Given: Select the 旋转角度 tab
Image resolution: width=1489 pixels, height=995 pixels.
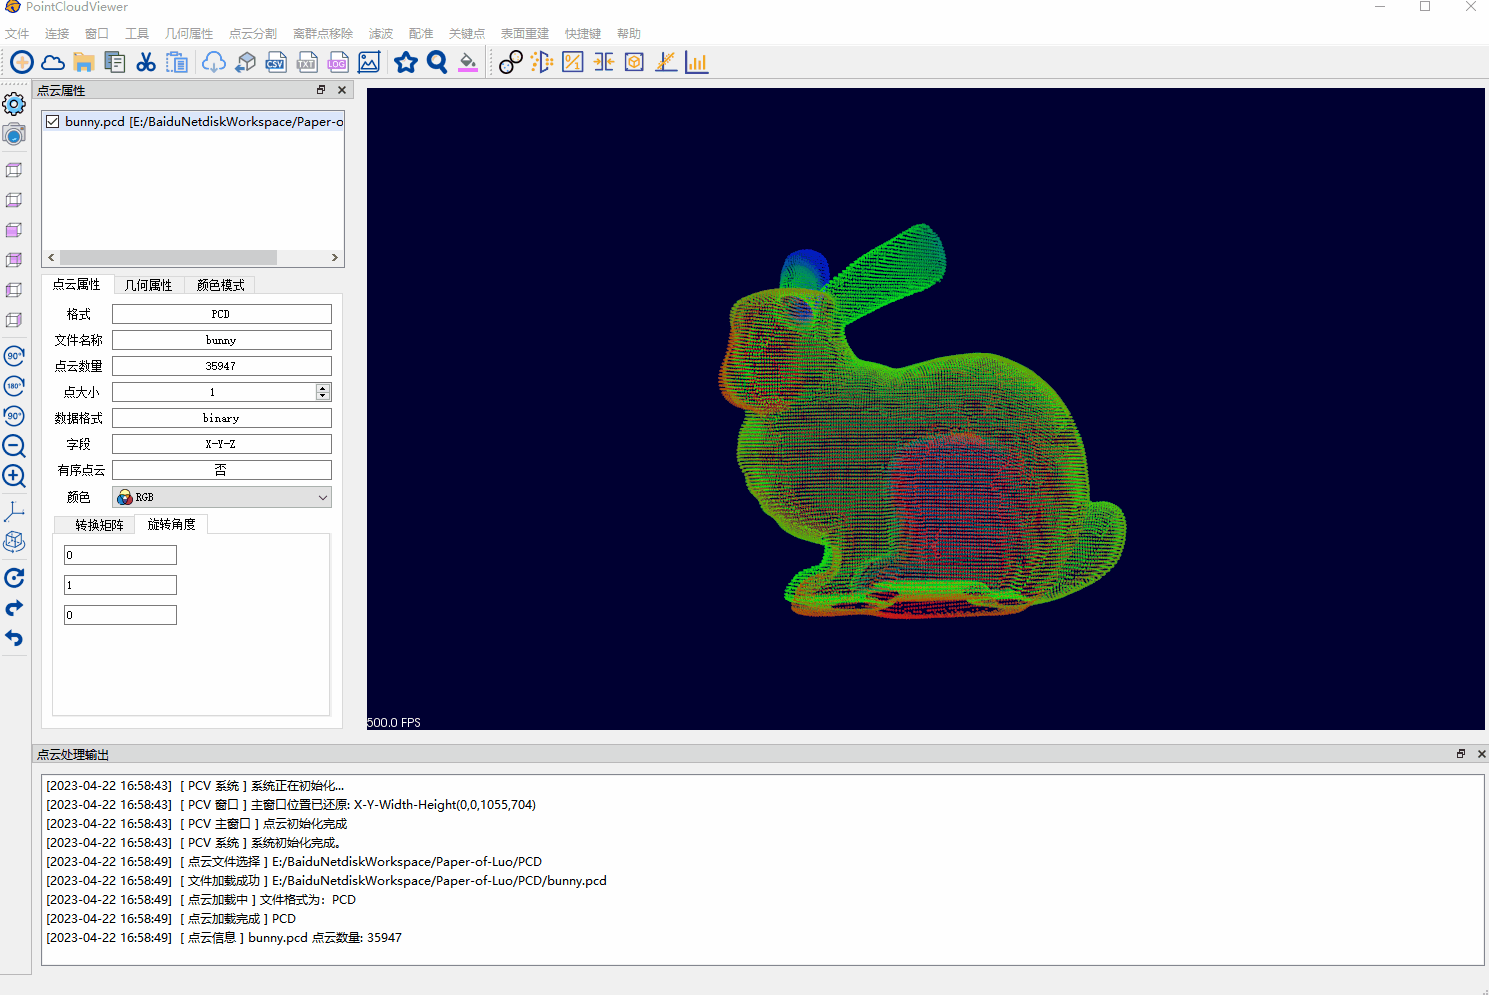Looking at the screenshot, I should tap(172, 524).
